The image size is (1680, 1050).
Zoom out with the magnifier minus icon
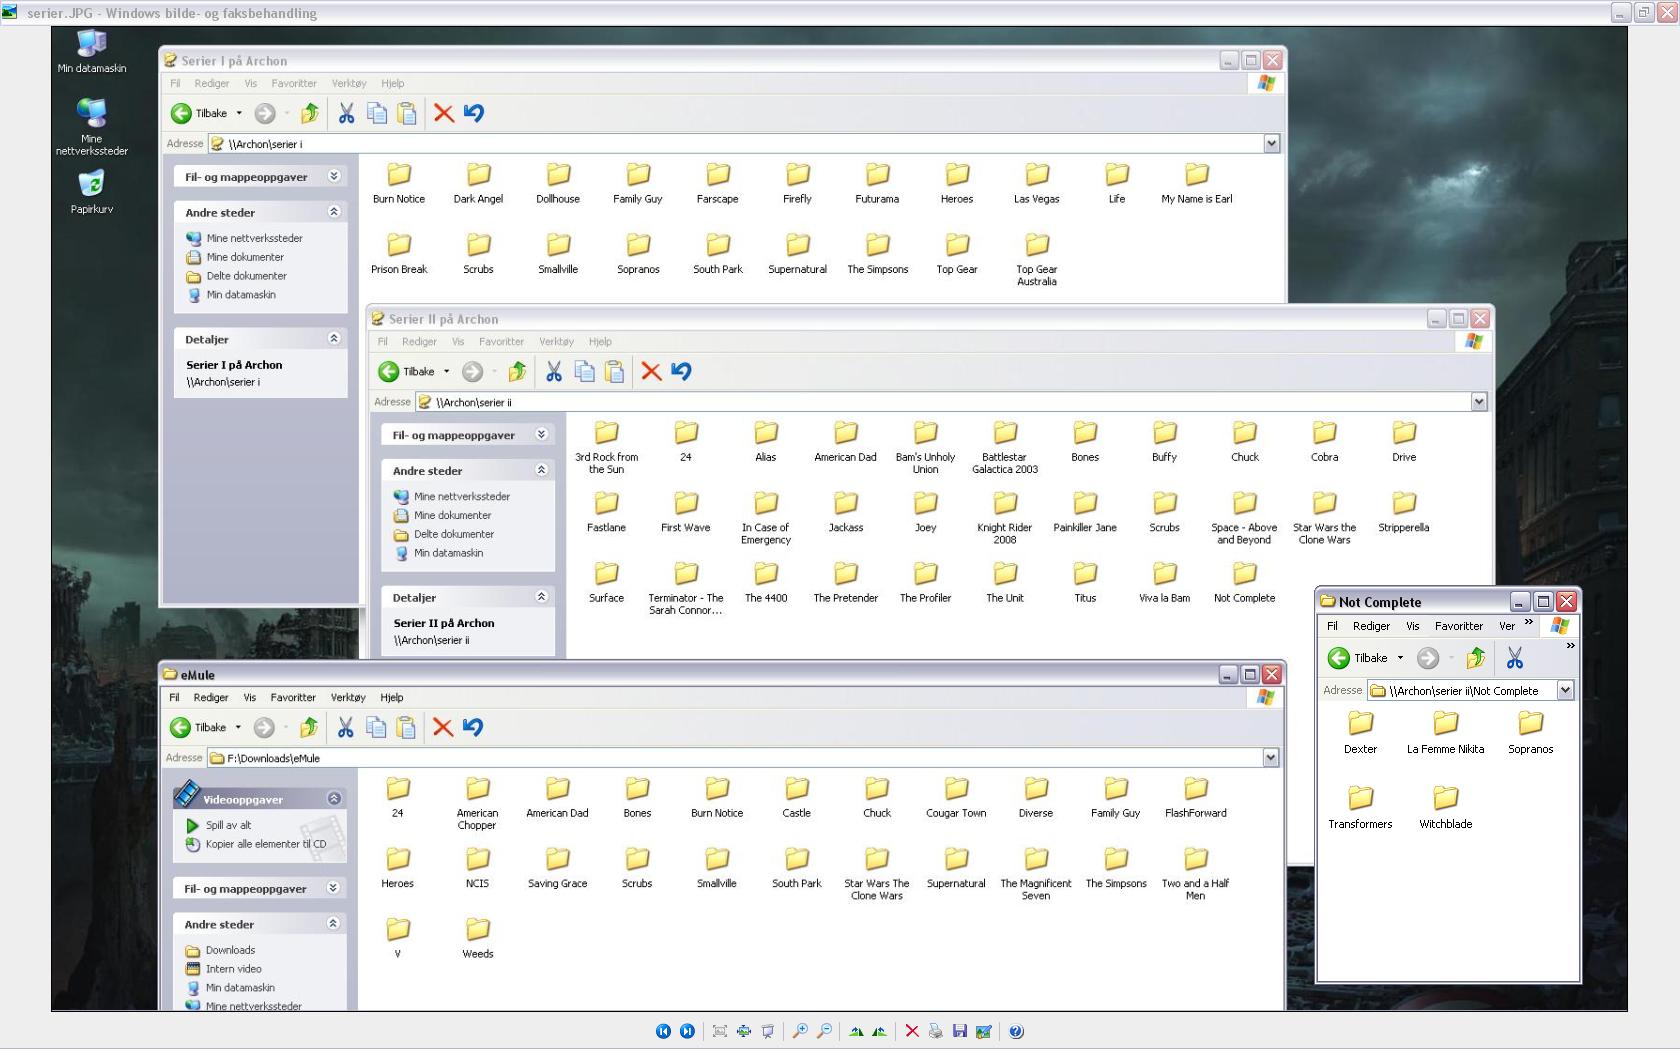824,1031
